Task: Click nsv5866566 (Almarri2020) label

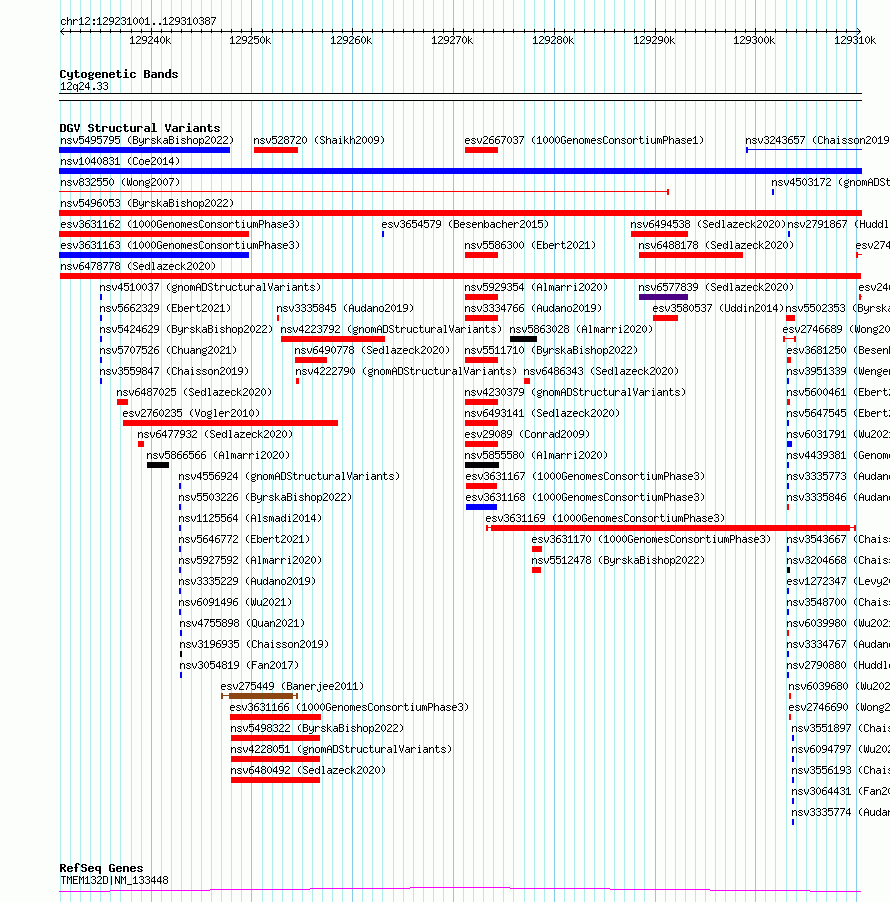Action: 217,455
